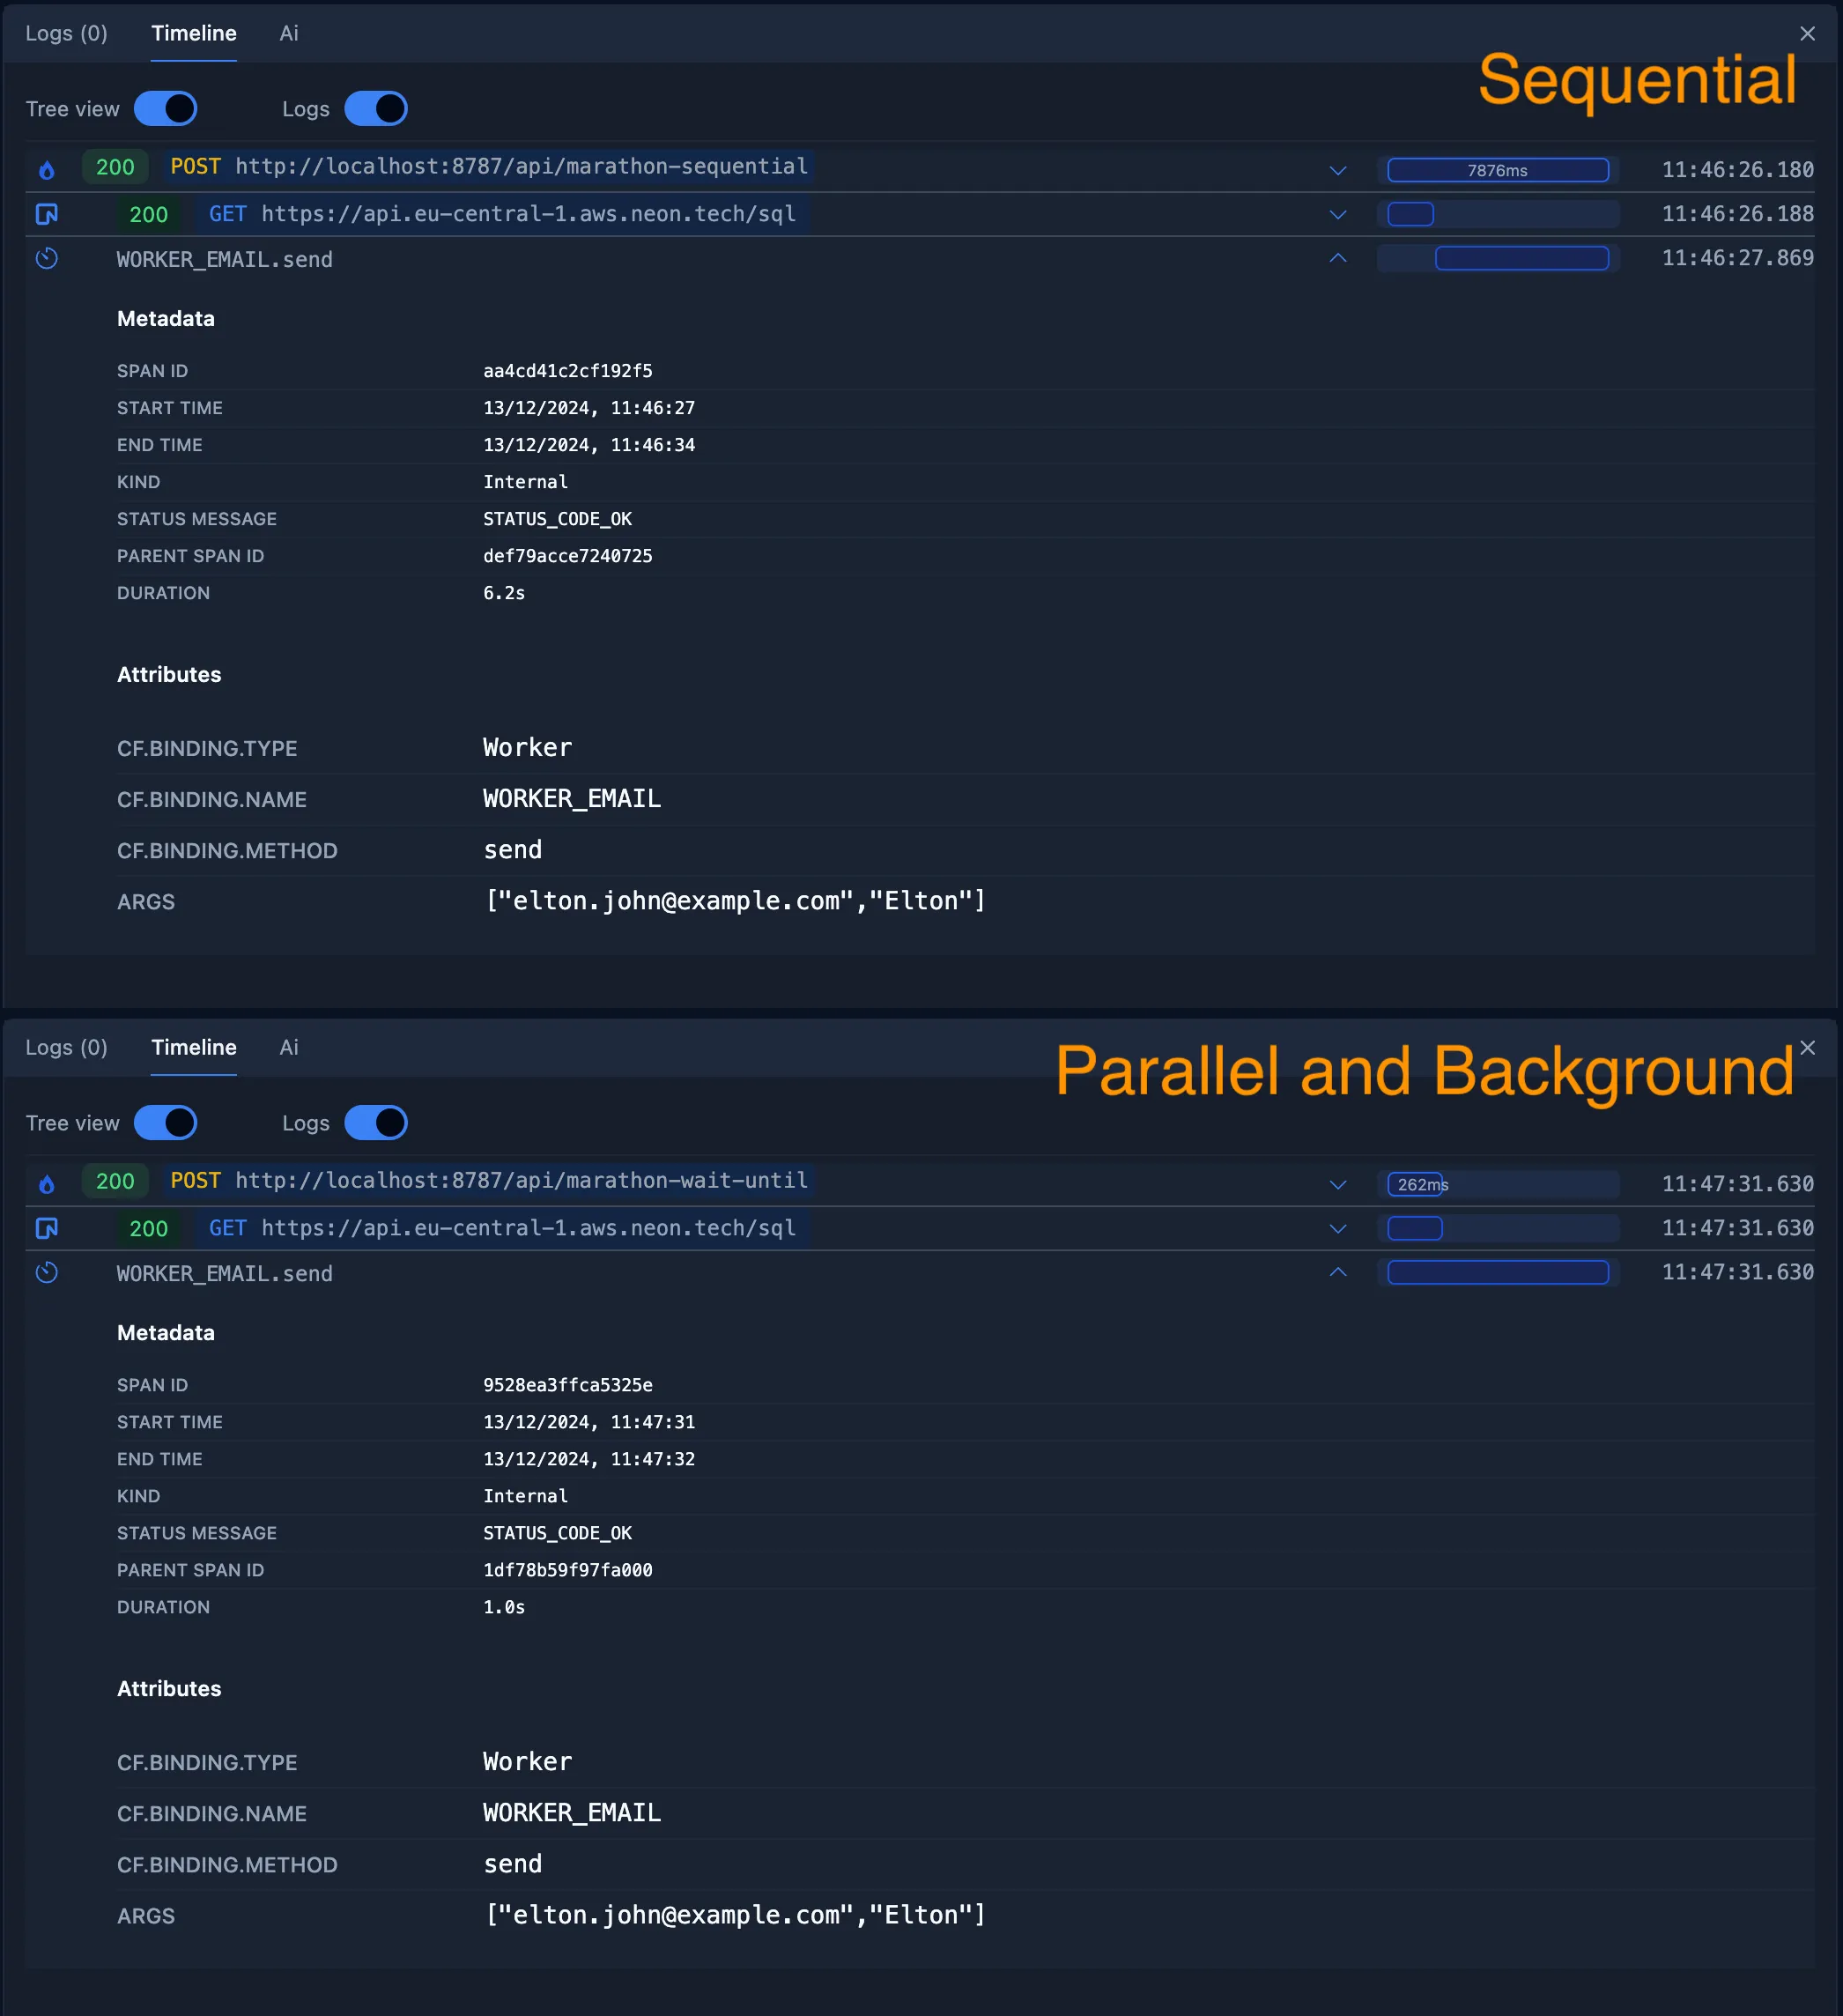1843x2016 pixels.
Task: Click the Timeline tab in top panel
Action: coord(193,33)
